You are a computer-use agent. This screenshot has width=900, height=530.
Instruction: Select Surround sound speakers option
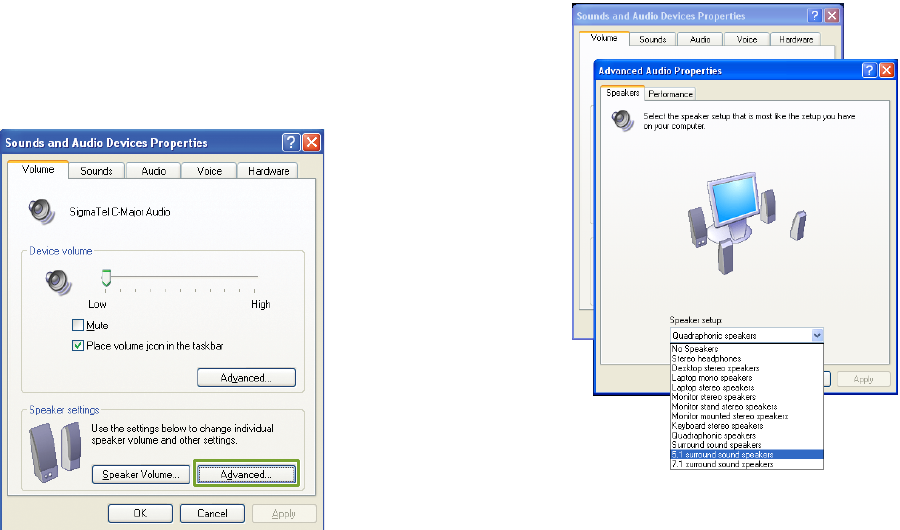tap(747, 445)
